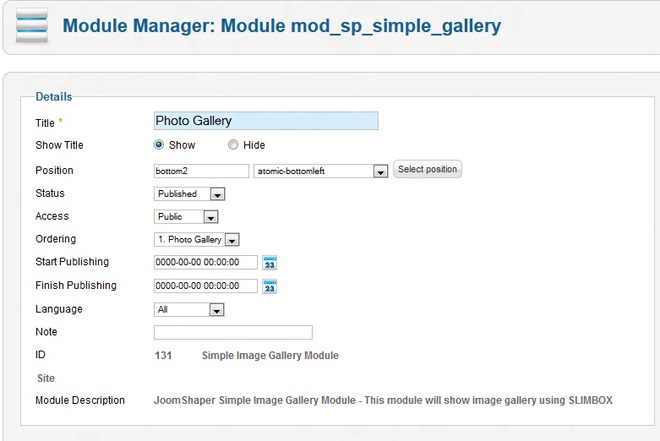Click the JoomShaper module description text
The width and height of the screenshot is (660, 441).
point(383,401)
